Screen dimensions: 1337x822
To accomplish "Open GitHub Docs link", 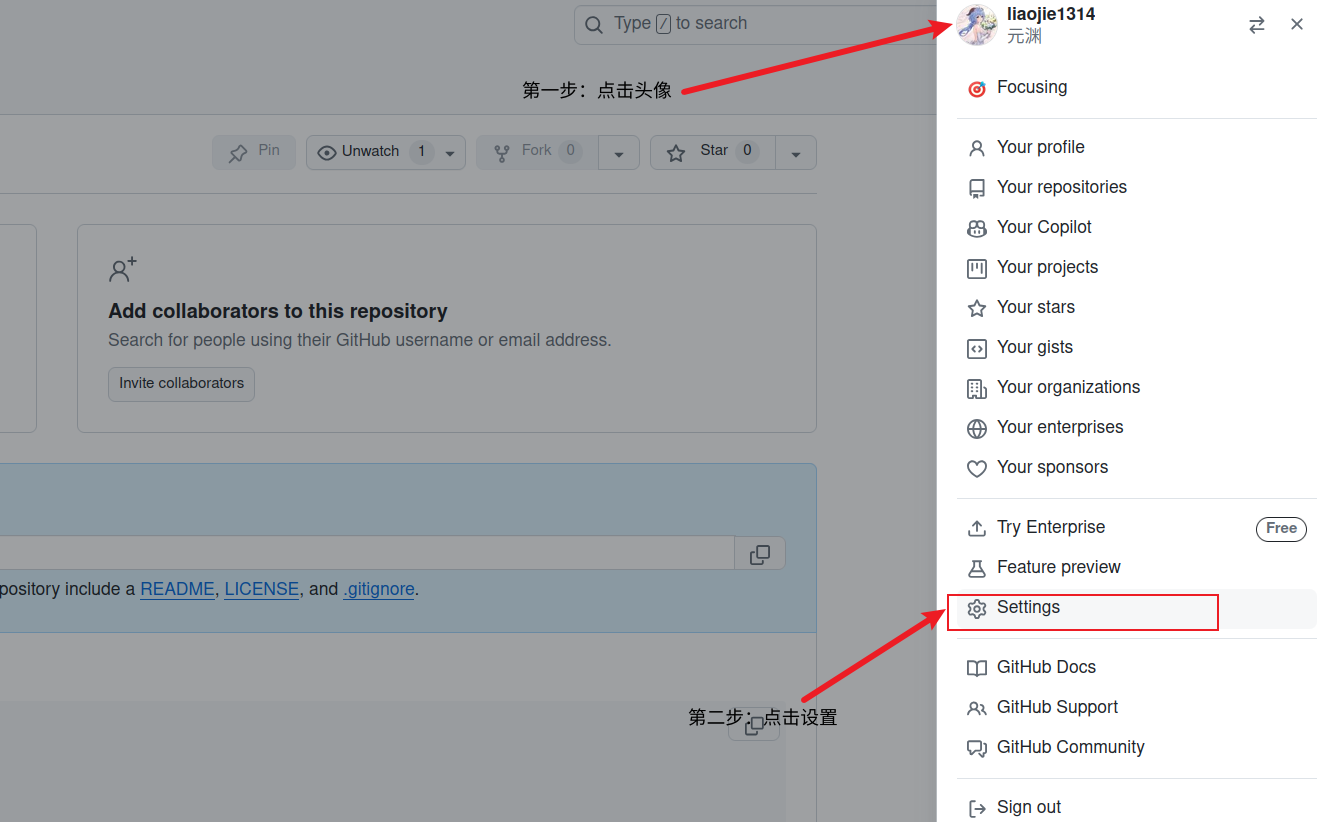I will 1137,668.
